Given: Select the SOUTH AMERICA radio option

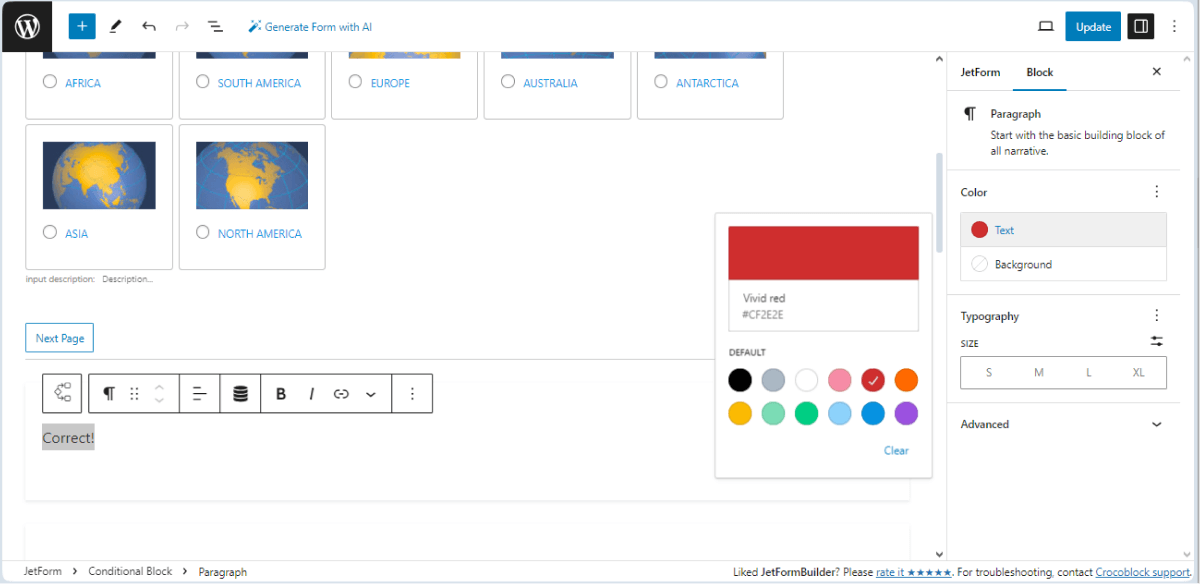Looking at the screenshot, I should [x=203, y=82].
